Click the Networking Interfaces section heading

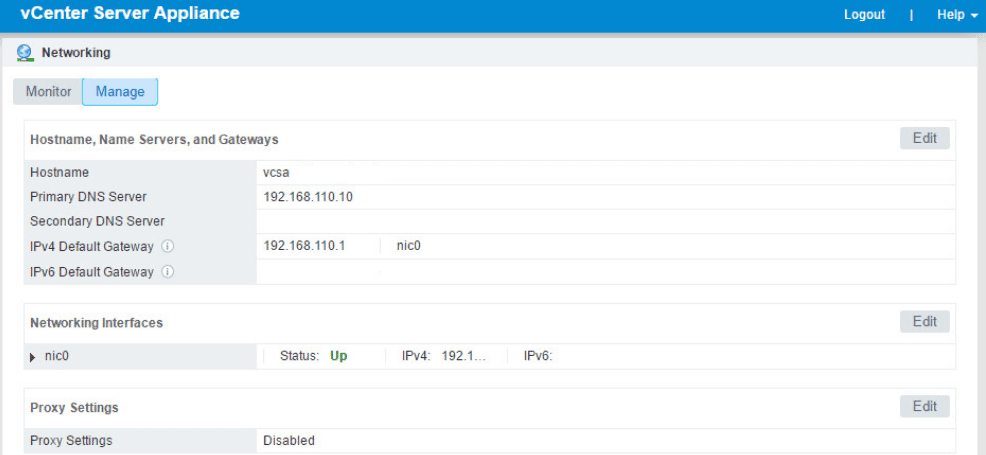[x=96, y=323]
